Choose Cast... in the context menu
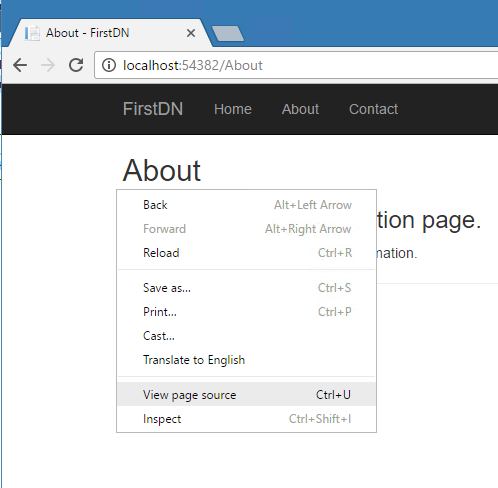 pos(247,336)
